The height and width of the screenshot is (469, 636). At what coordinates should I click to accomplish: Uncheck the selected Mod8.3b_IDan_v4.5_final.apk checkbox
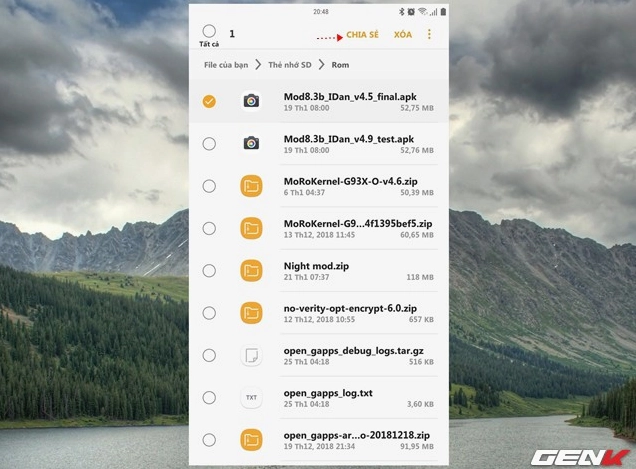click(x=208, y=101)
